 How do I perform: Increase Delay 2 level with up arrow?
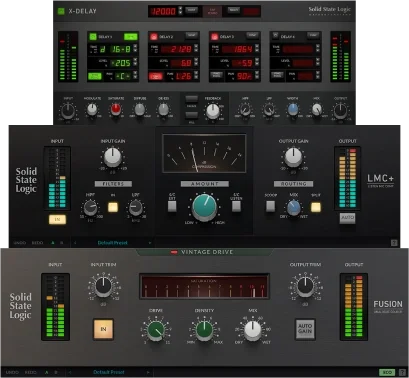[x=196, y=60]
